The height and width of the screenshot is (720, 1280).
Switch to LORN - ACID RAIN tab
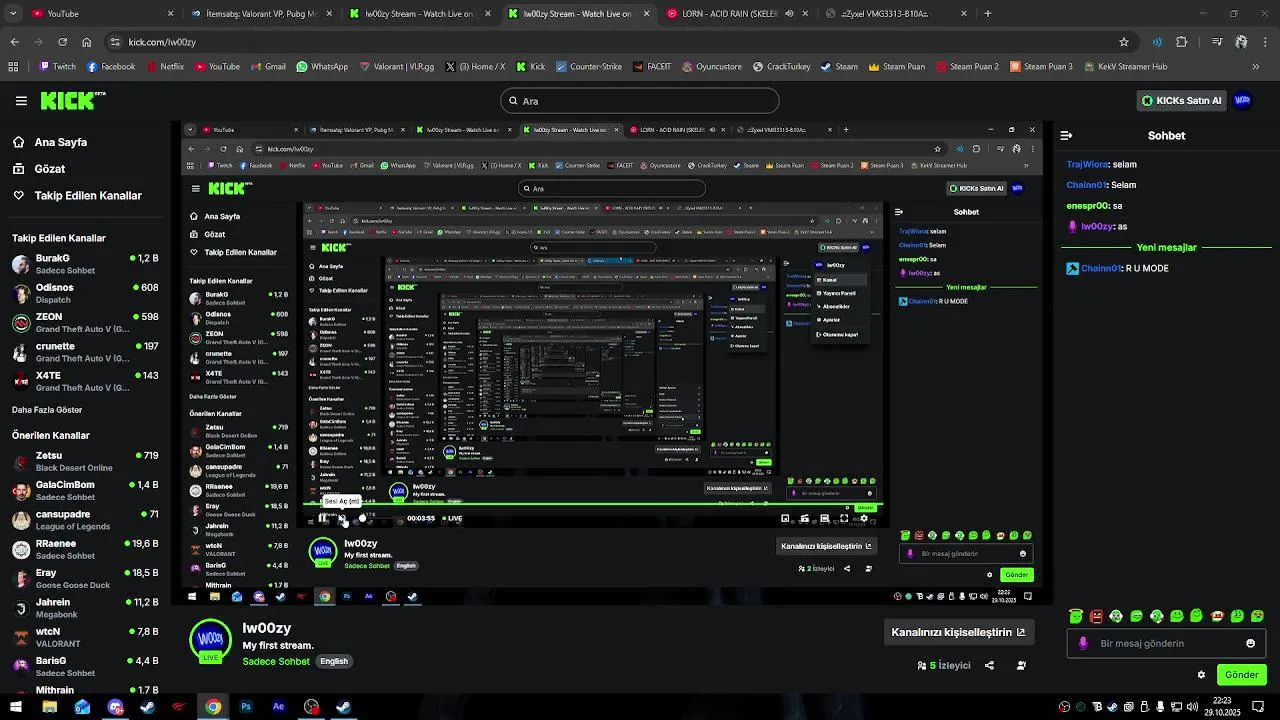point(737,14)
